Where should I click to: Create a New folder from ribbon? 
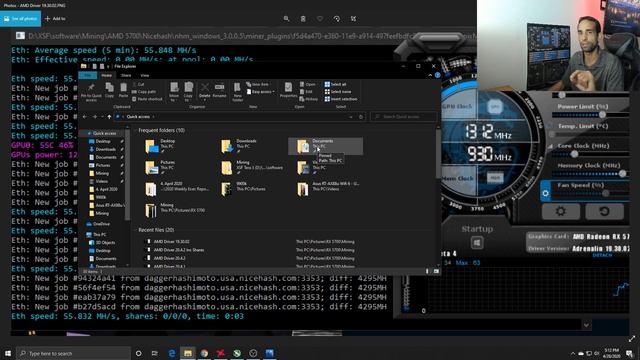[237, 92]
